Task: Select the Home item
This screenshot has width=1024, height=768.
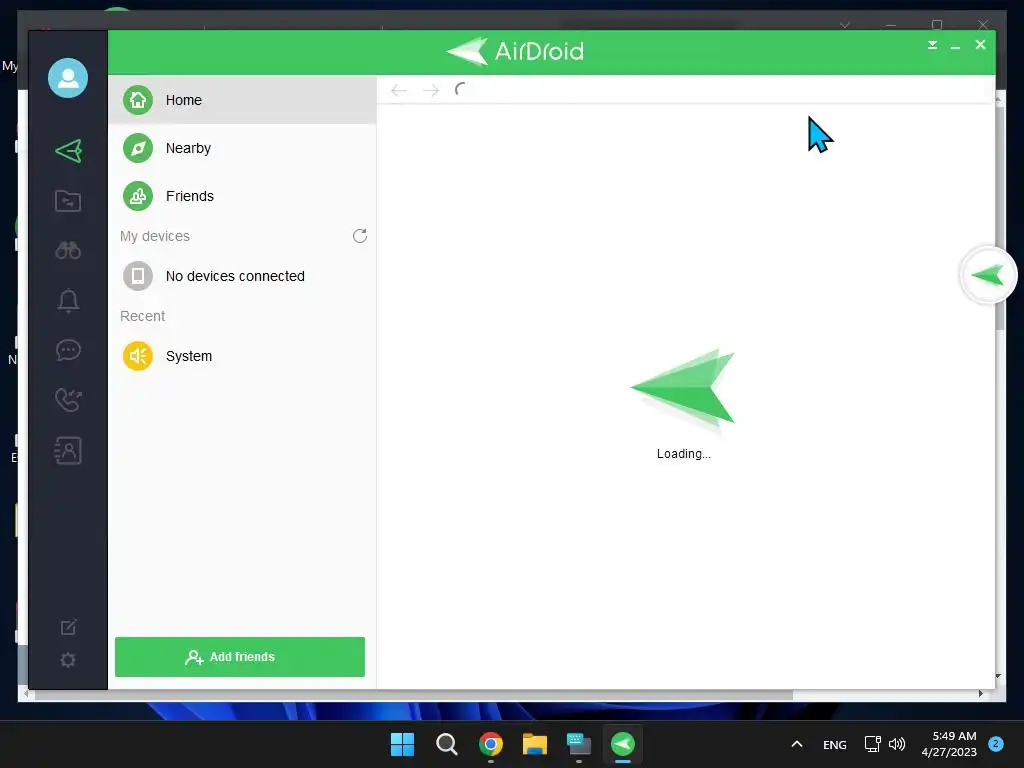Action: pyautogui.click(x=242, y=100)
